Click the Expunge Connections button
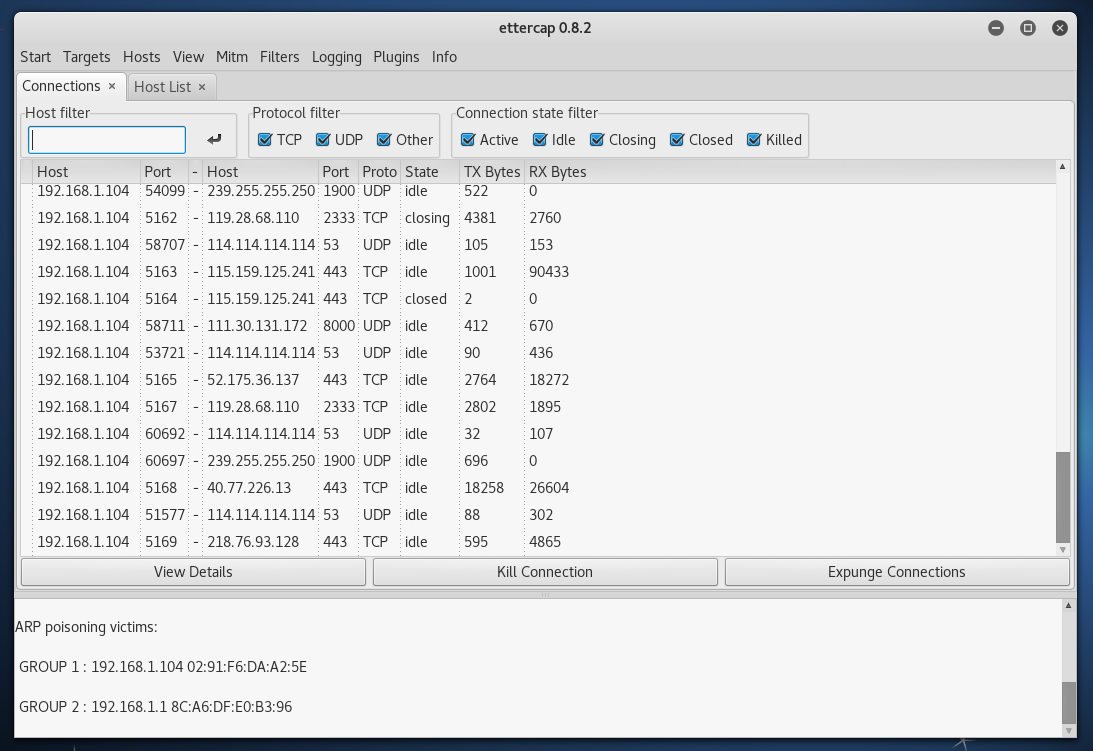The image size is (1093, 751). (896, 572)
